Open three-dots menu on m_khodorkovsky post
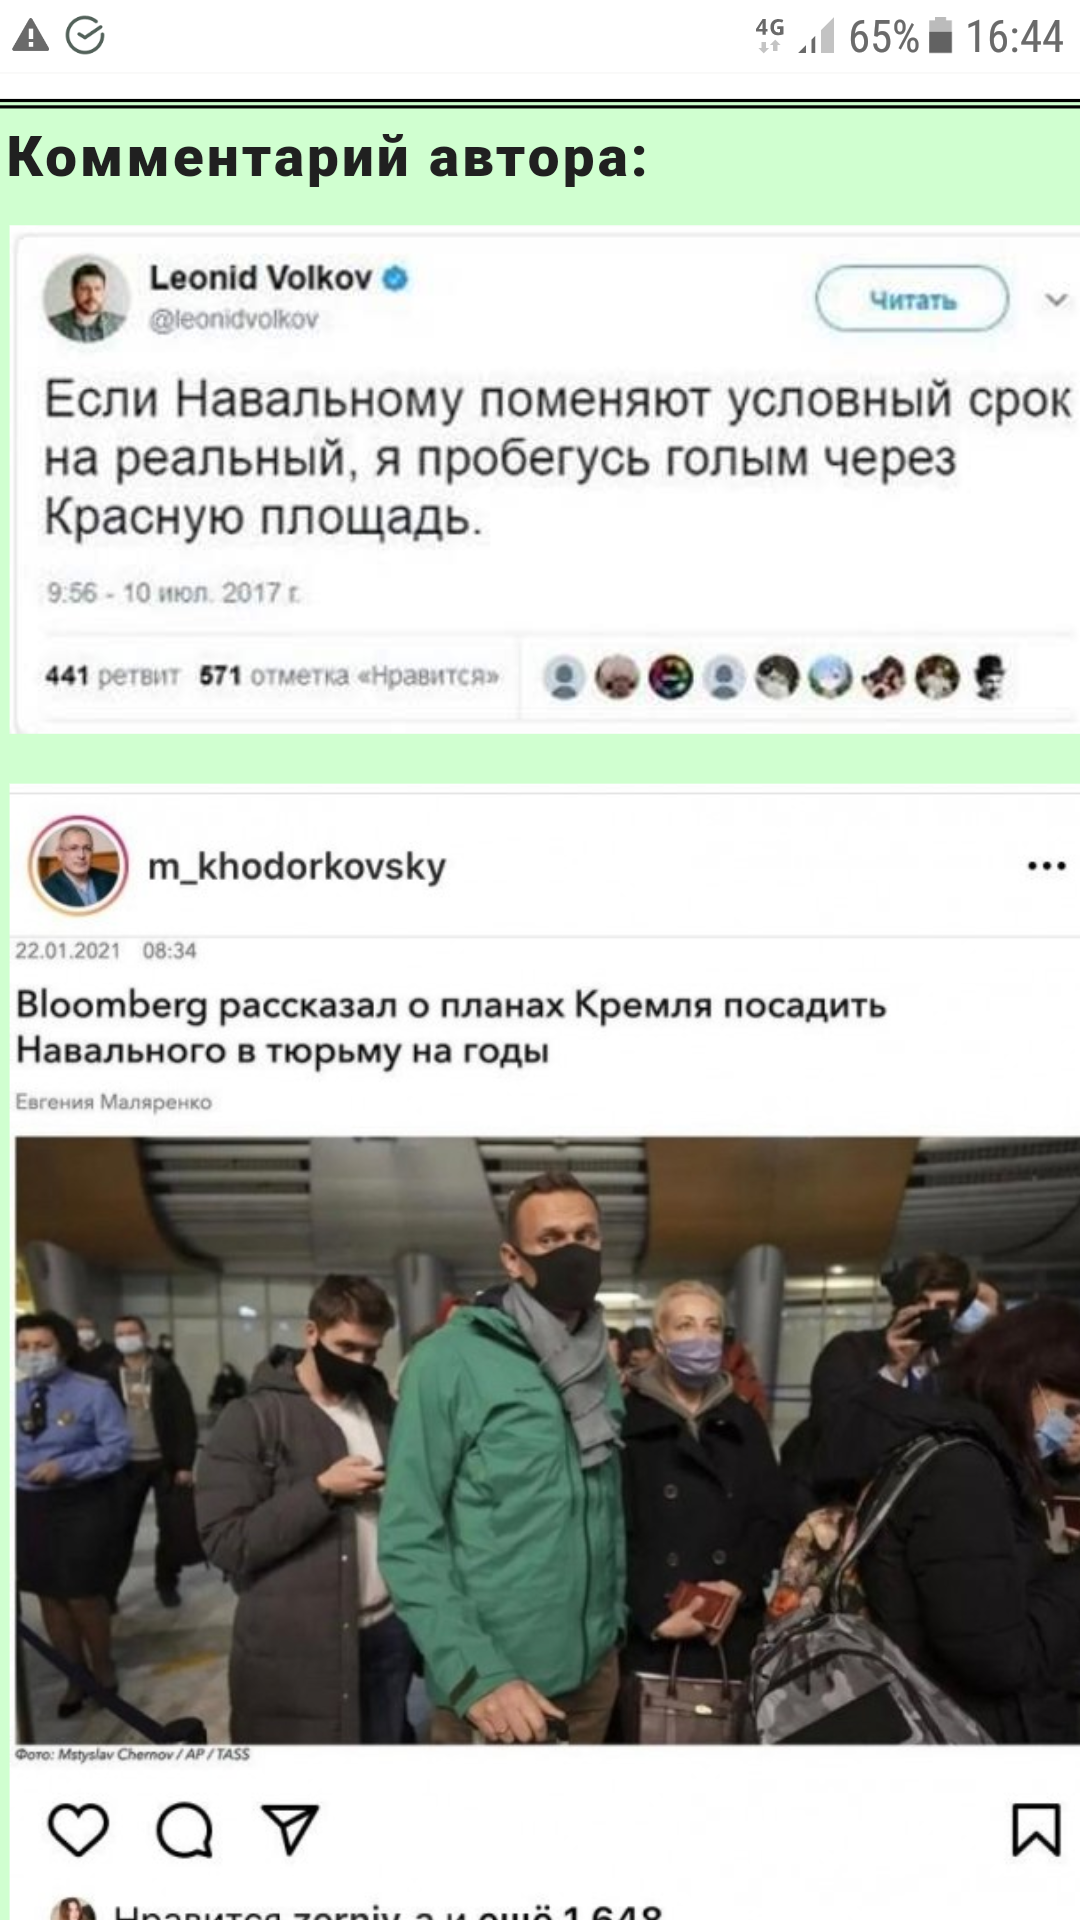 1046,866
